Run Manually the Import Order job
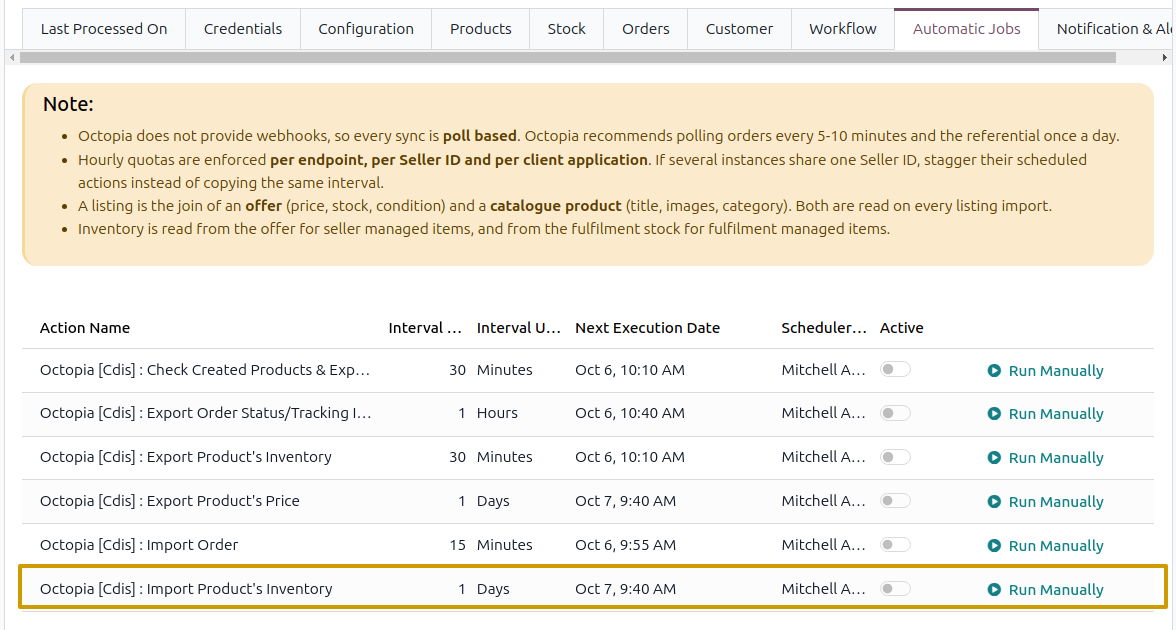This screenshot has width=1176, height=630. coord(1046,545)
